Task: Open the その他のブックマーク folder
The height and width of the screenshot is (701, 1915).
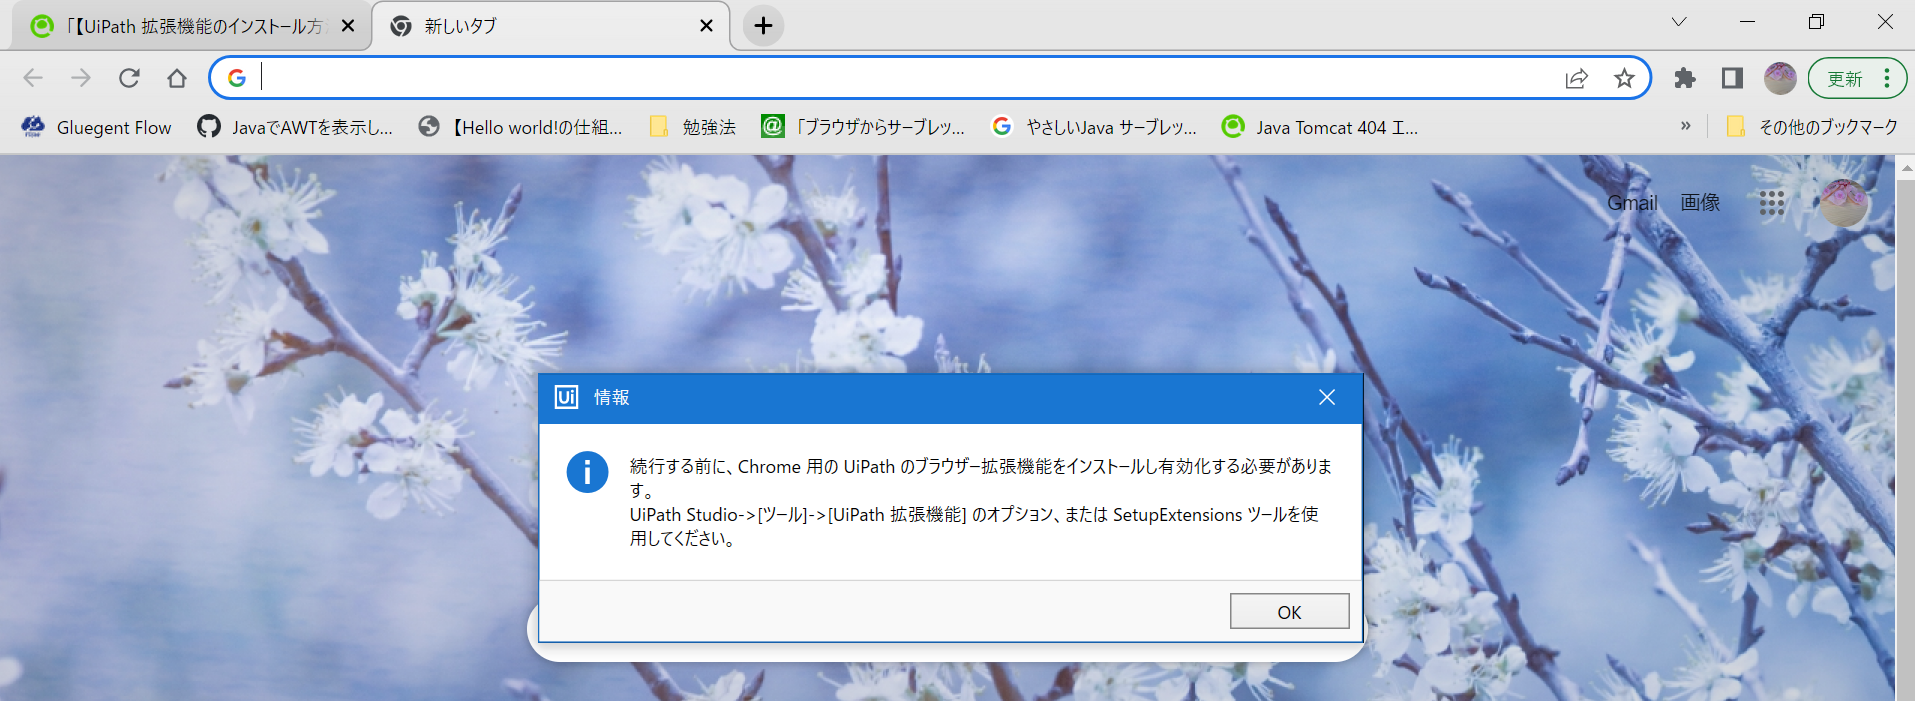Action: (x=1812, y=127)
